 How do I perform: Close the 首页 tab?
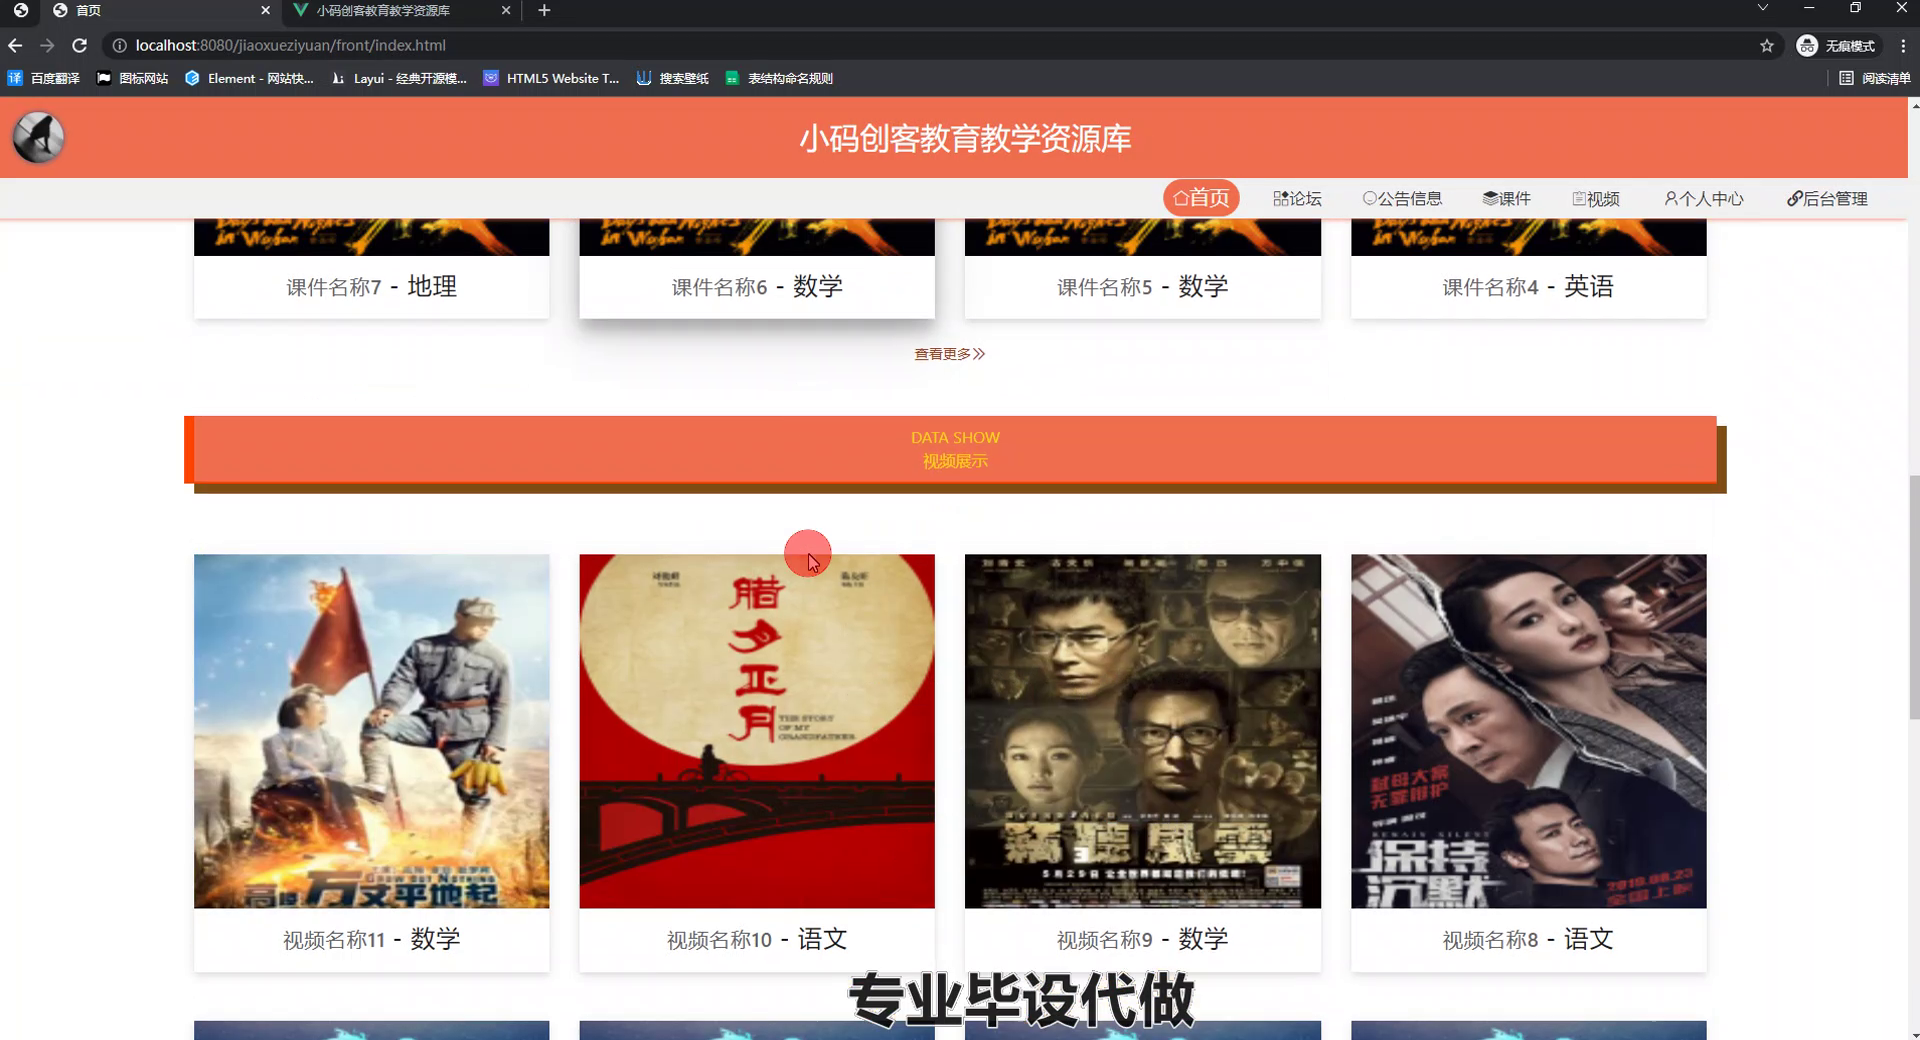point(265,10)
